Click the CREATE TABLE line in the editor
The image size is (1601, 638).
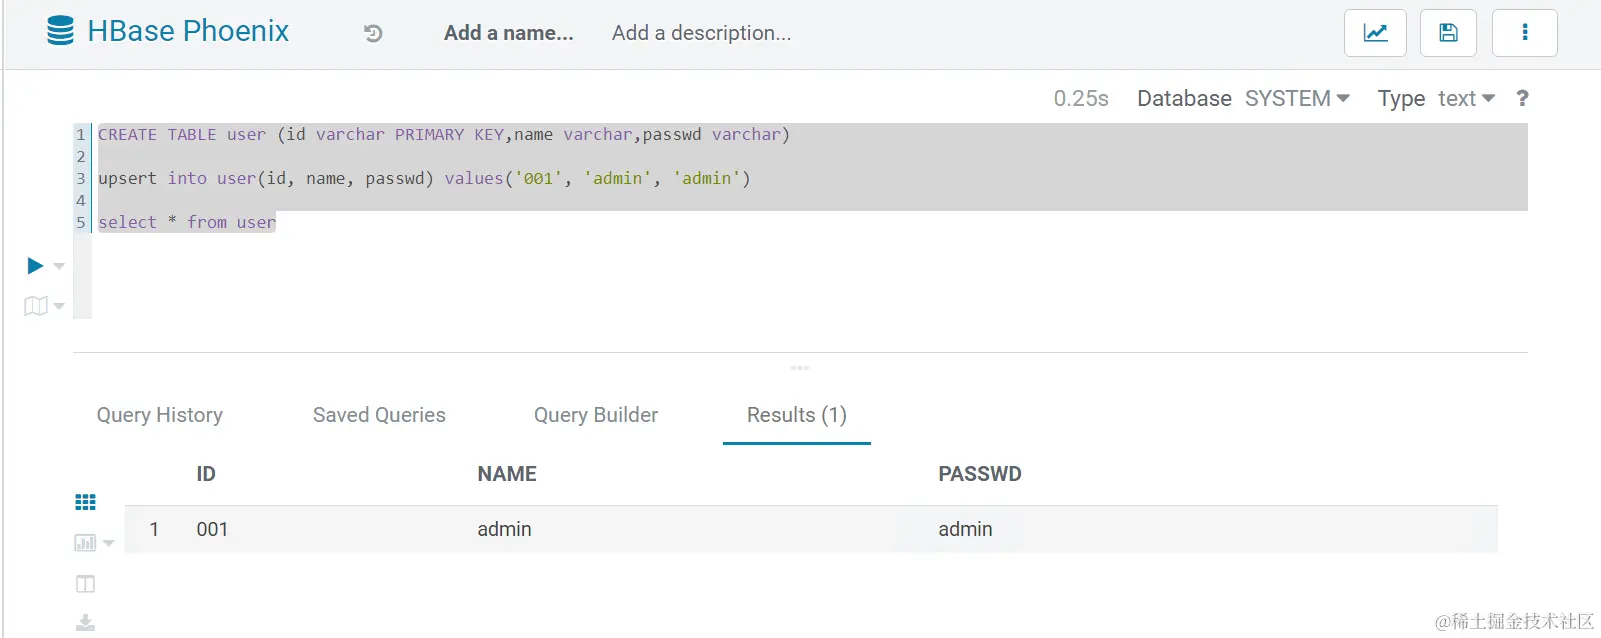(444, 134)
